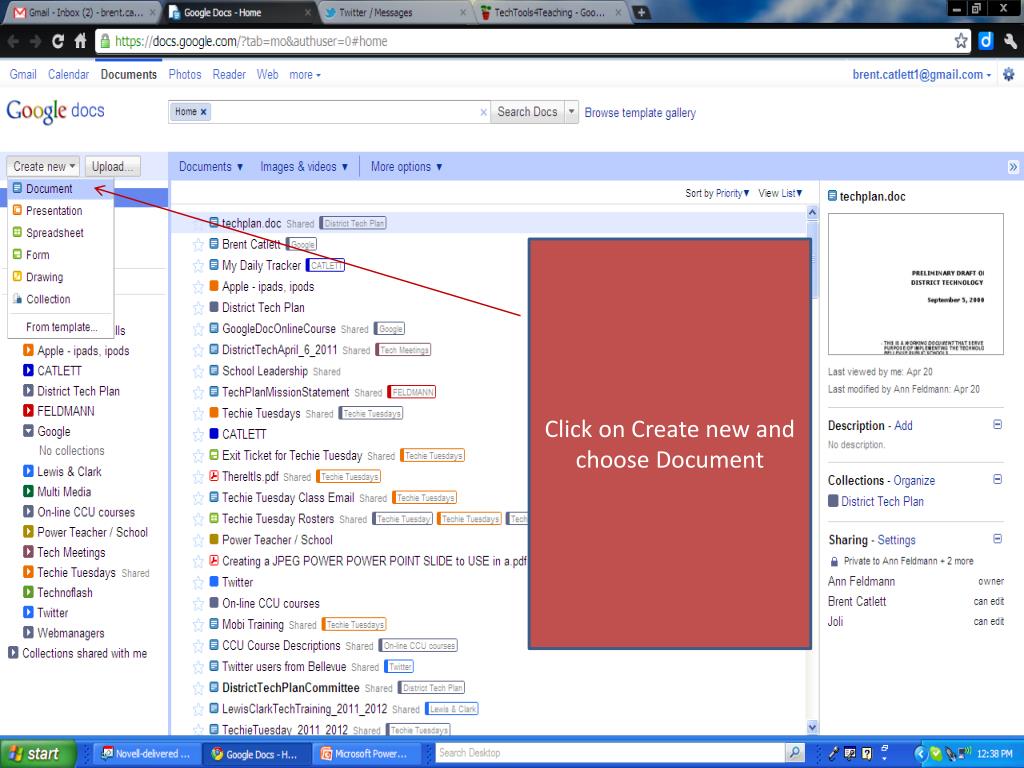Star the GoogleDocOnlineCourse document
This screenshot has height=768, width=1024.
198,329
